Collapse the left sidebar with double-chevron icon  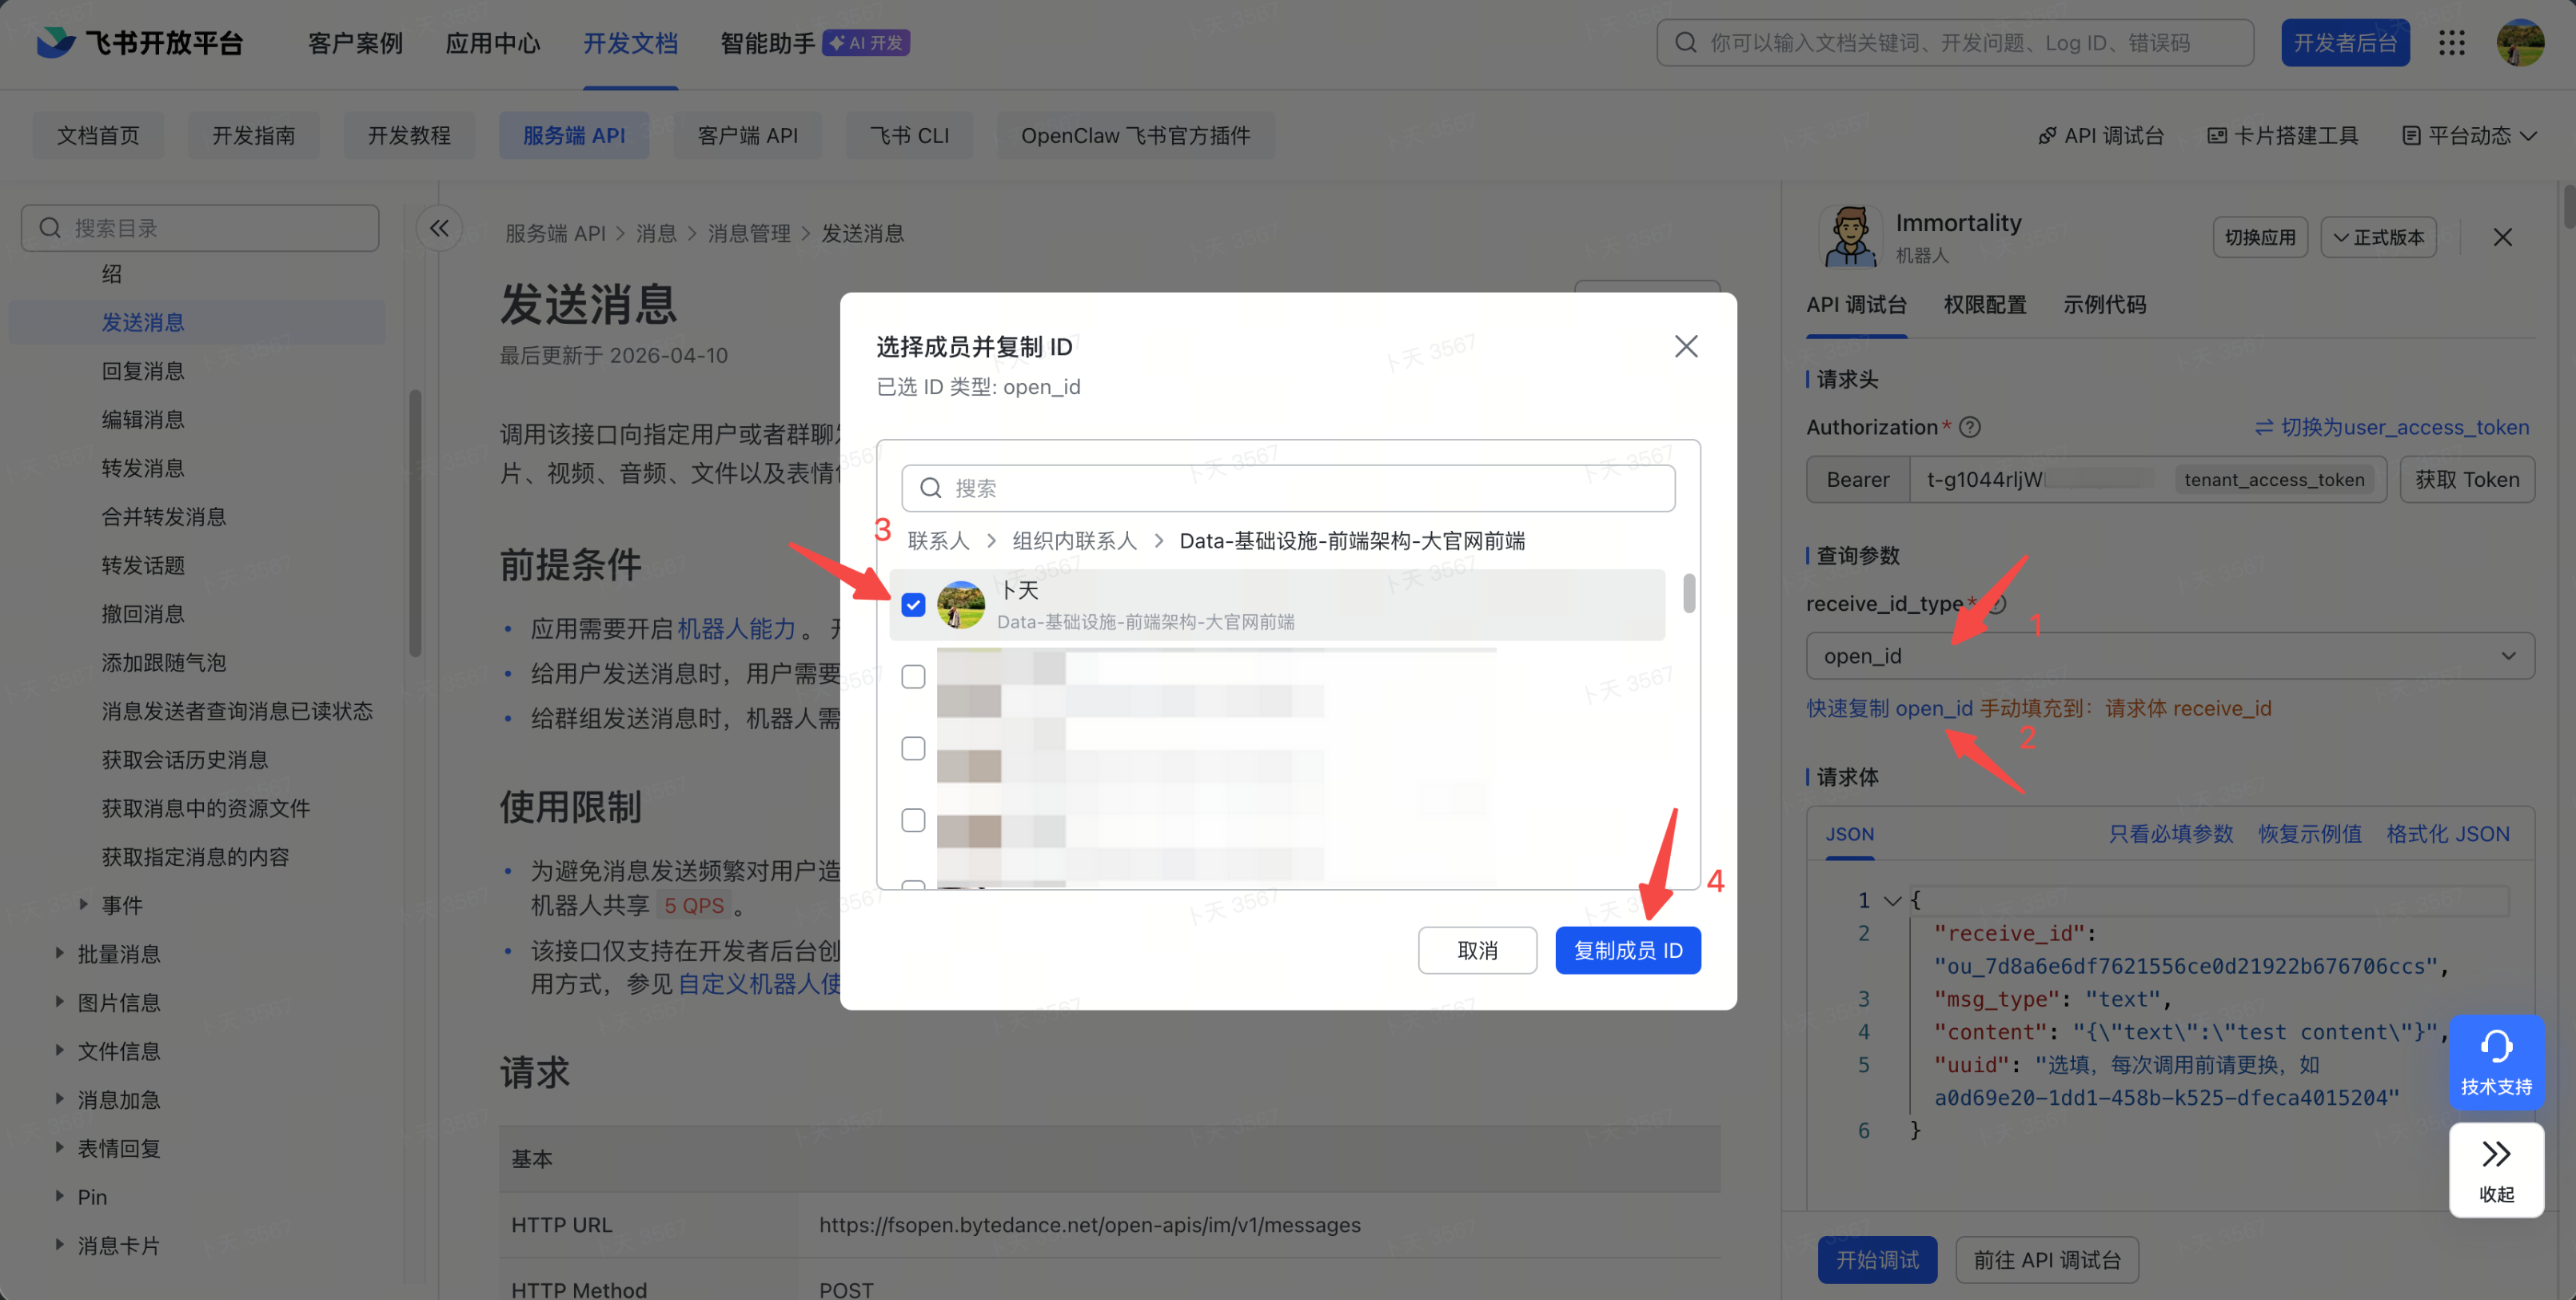(x=439, y=229)
